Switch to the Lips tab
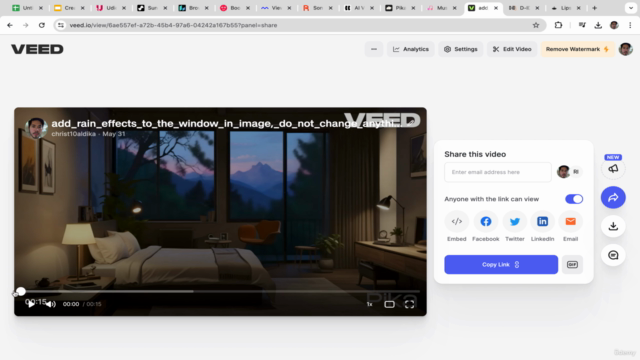This screenshot has height=360, width=640. pyautogui.click(x=566, y=8)
